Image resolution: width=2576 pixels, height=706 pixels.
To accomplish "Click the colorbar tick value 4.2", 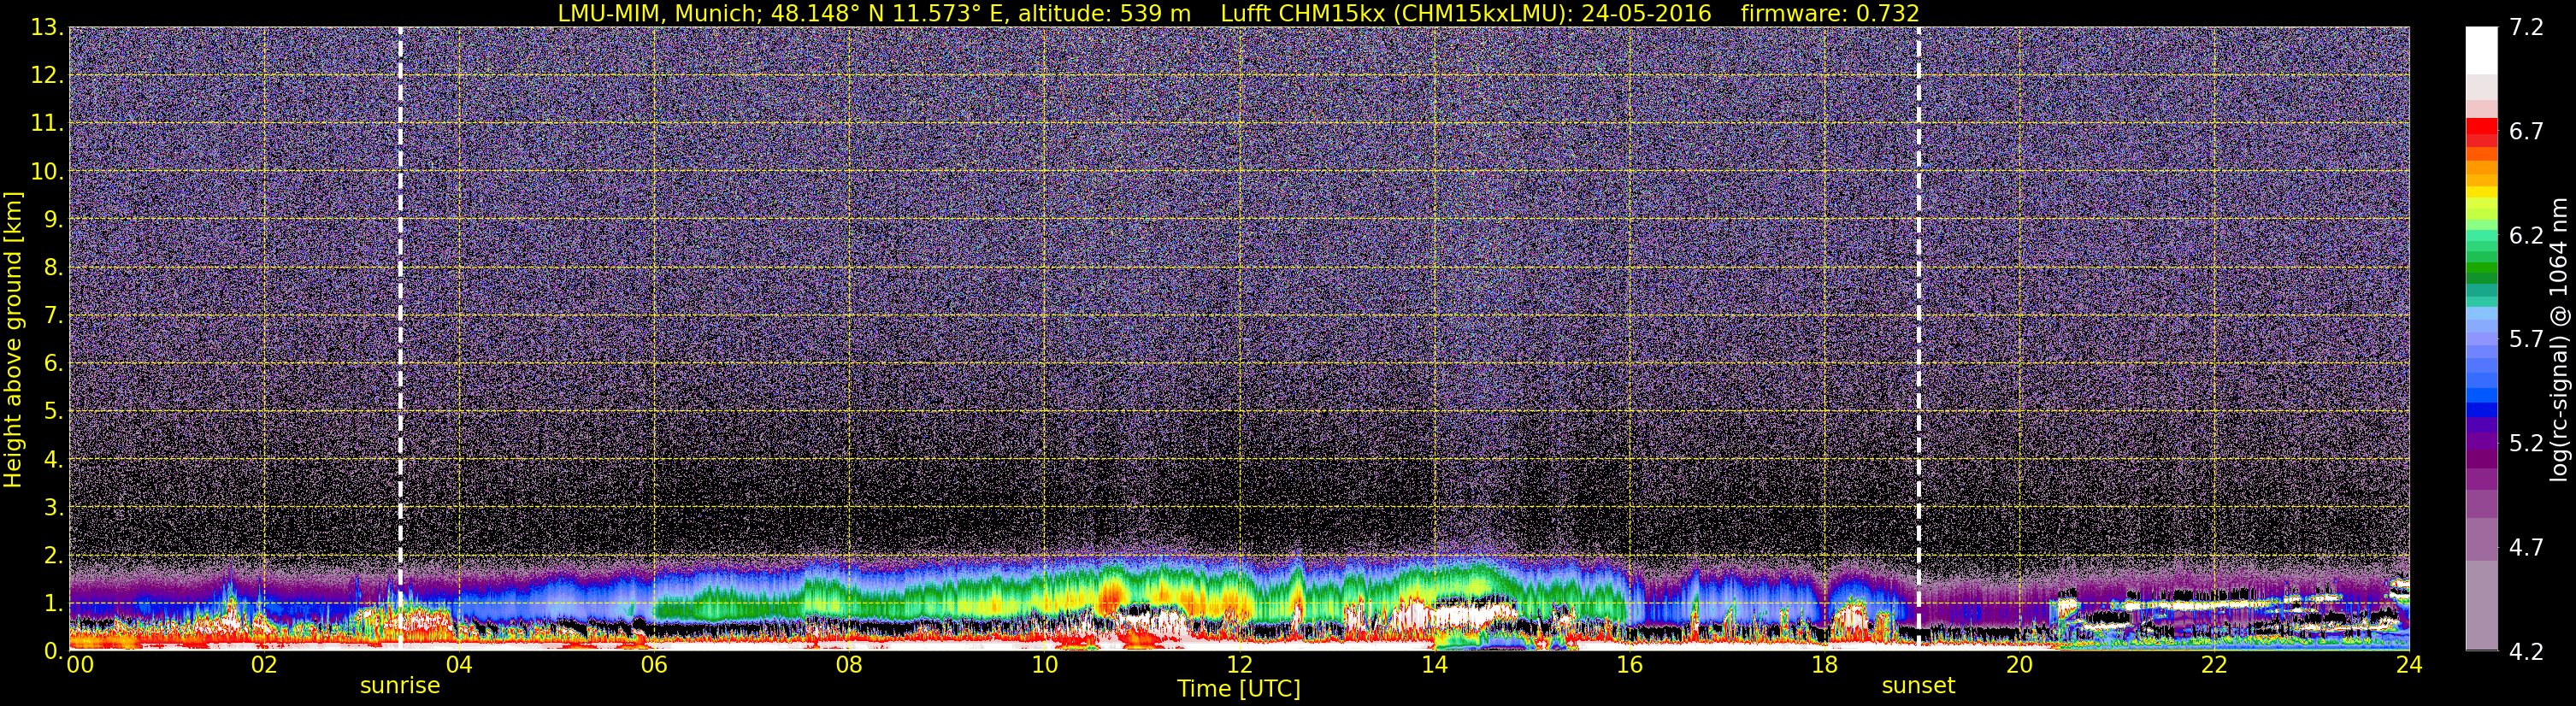I will pyautogui.click(x=2526, y=651).
